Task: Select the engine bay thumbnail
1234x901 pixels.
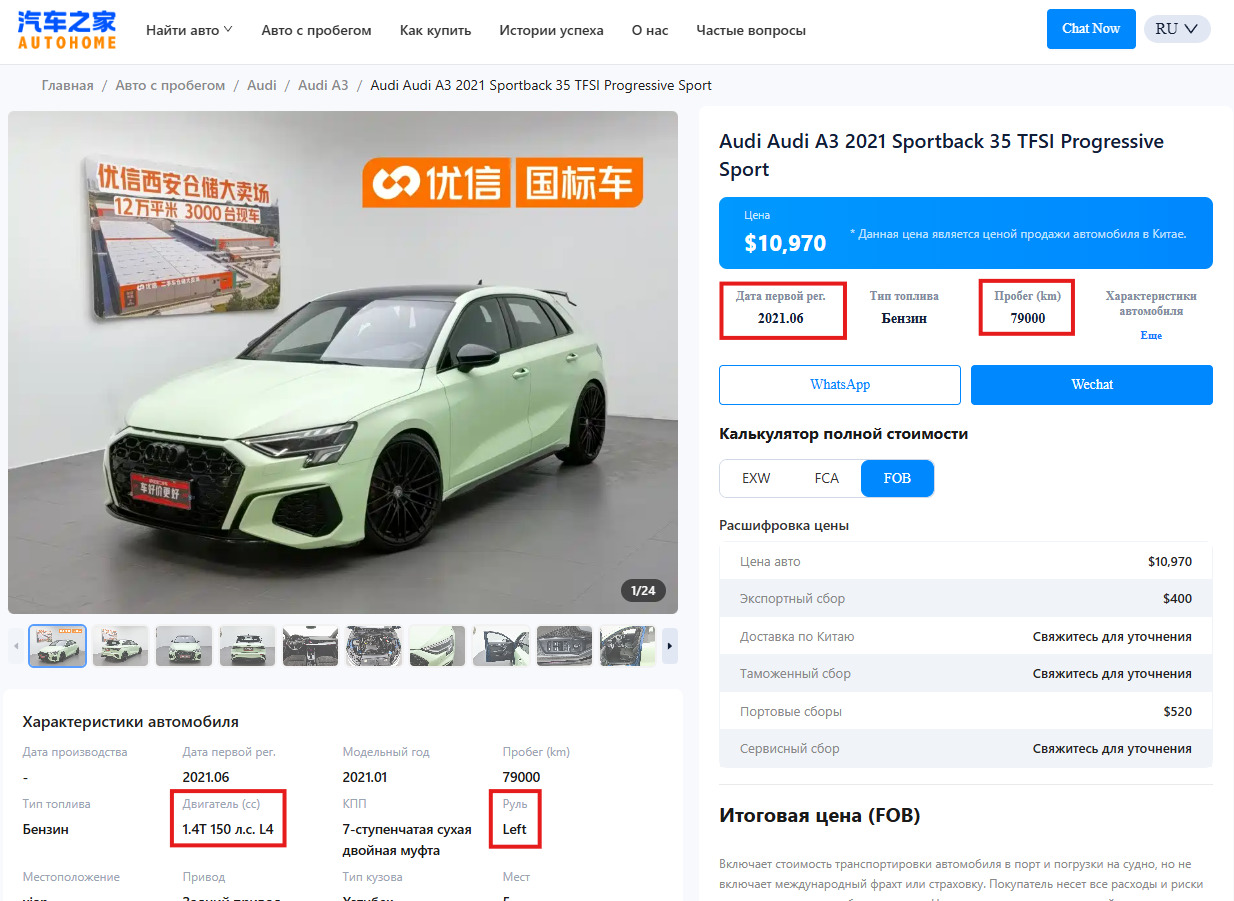Action: [x=374, y=646]
